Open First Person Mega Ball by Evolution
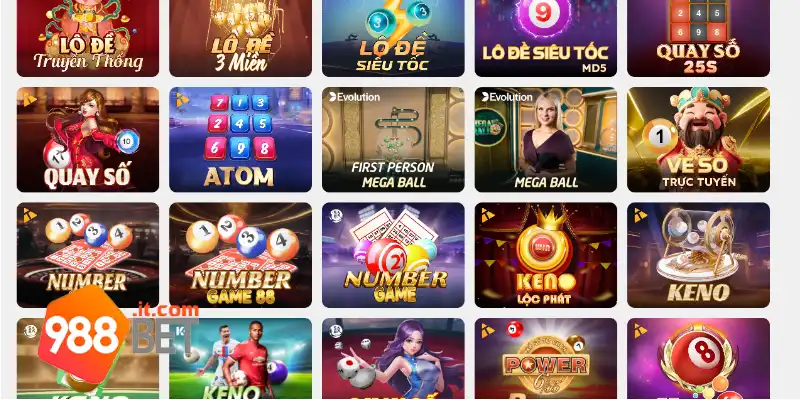 (393, 140)
